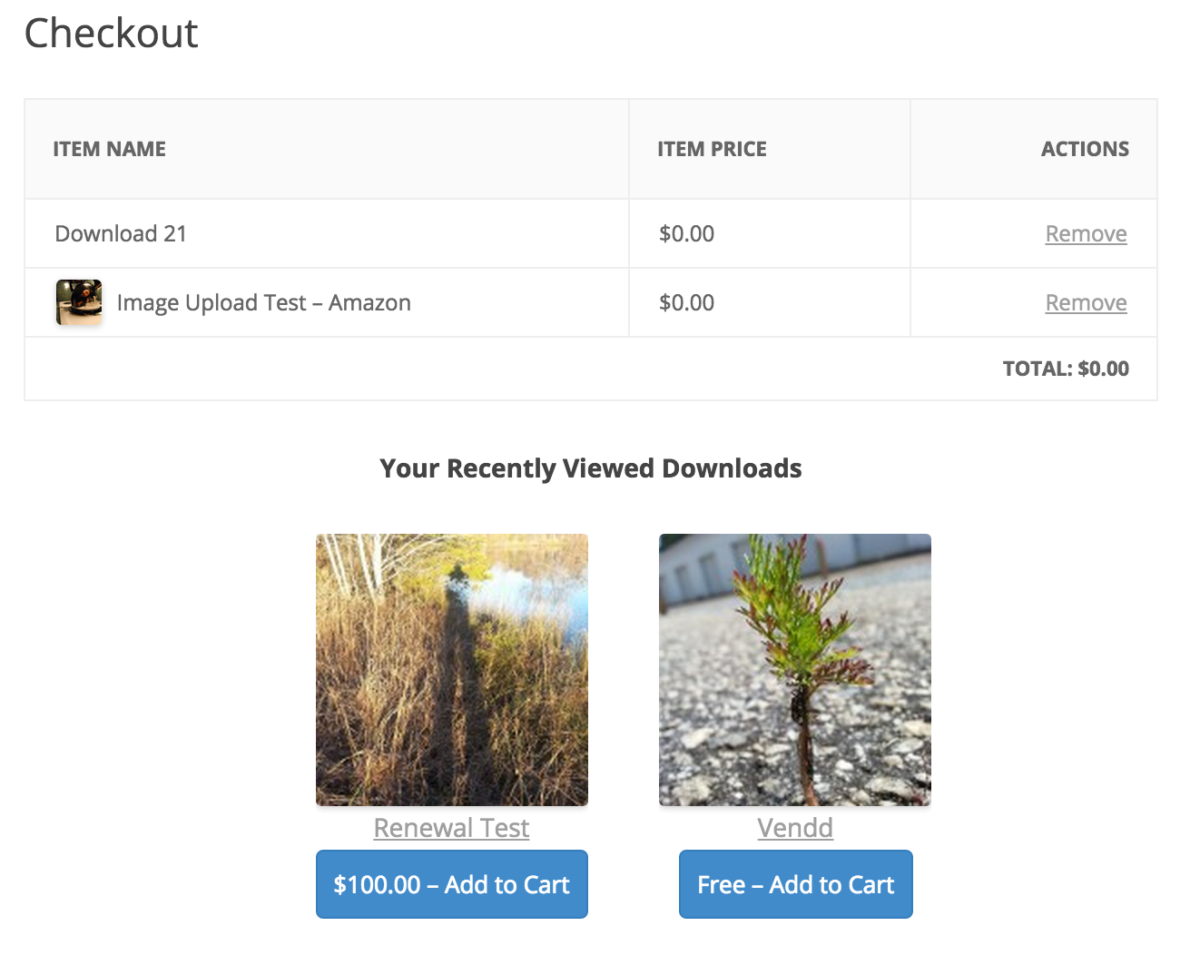
Task: Click the Your Recently Viewed Downloads heading
Action: coord(590,467)
